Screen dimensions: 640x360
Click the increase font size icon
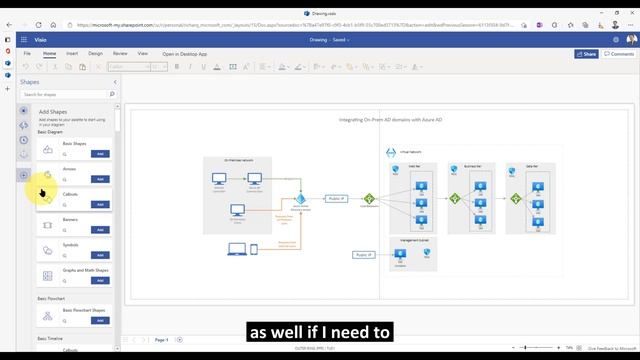[x=246, y=67]
